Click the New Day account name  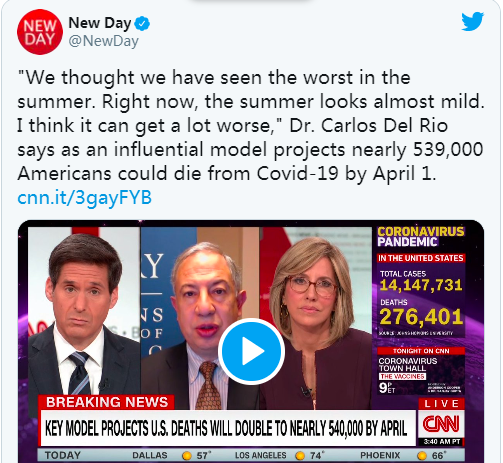tap(100, 23)
